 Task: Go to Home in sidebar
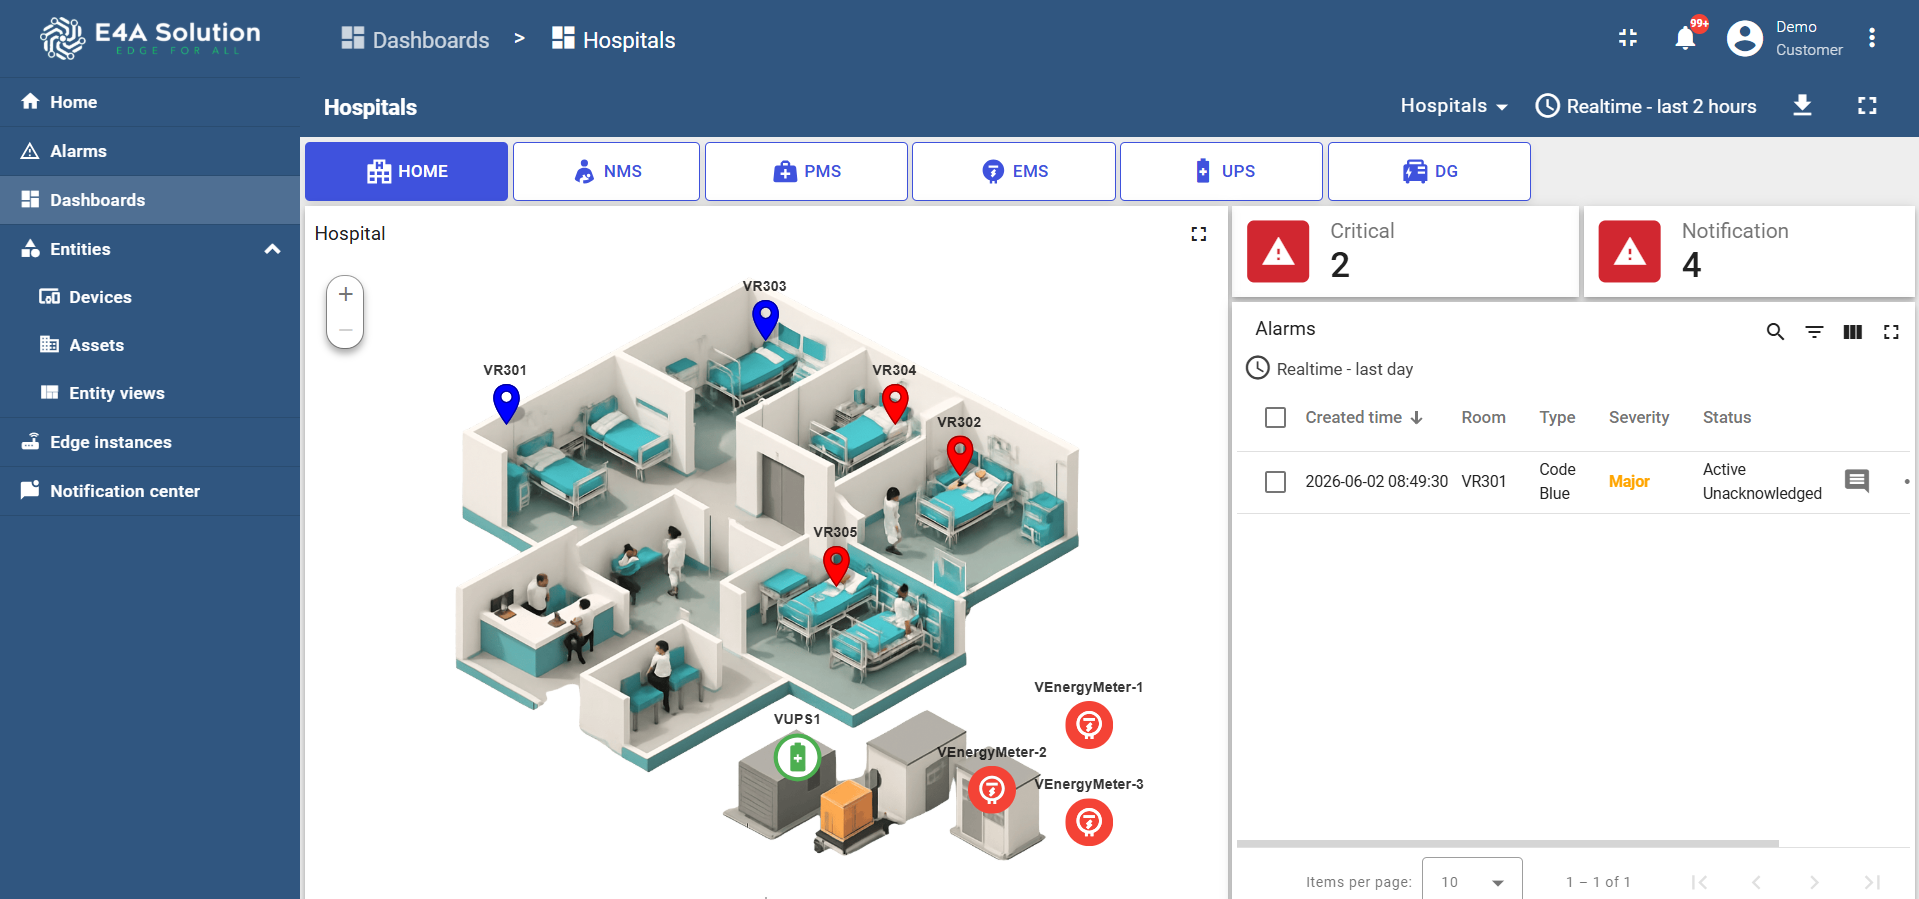150,102
